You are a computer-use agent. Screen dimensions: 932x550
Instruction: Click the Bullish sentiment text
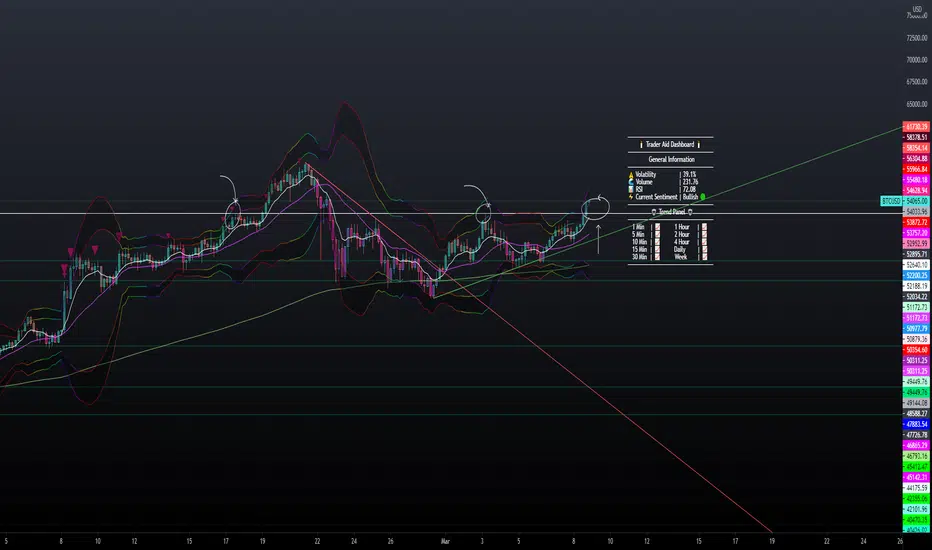point(690,197)
